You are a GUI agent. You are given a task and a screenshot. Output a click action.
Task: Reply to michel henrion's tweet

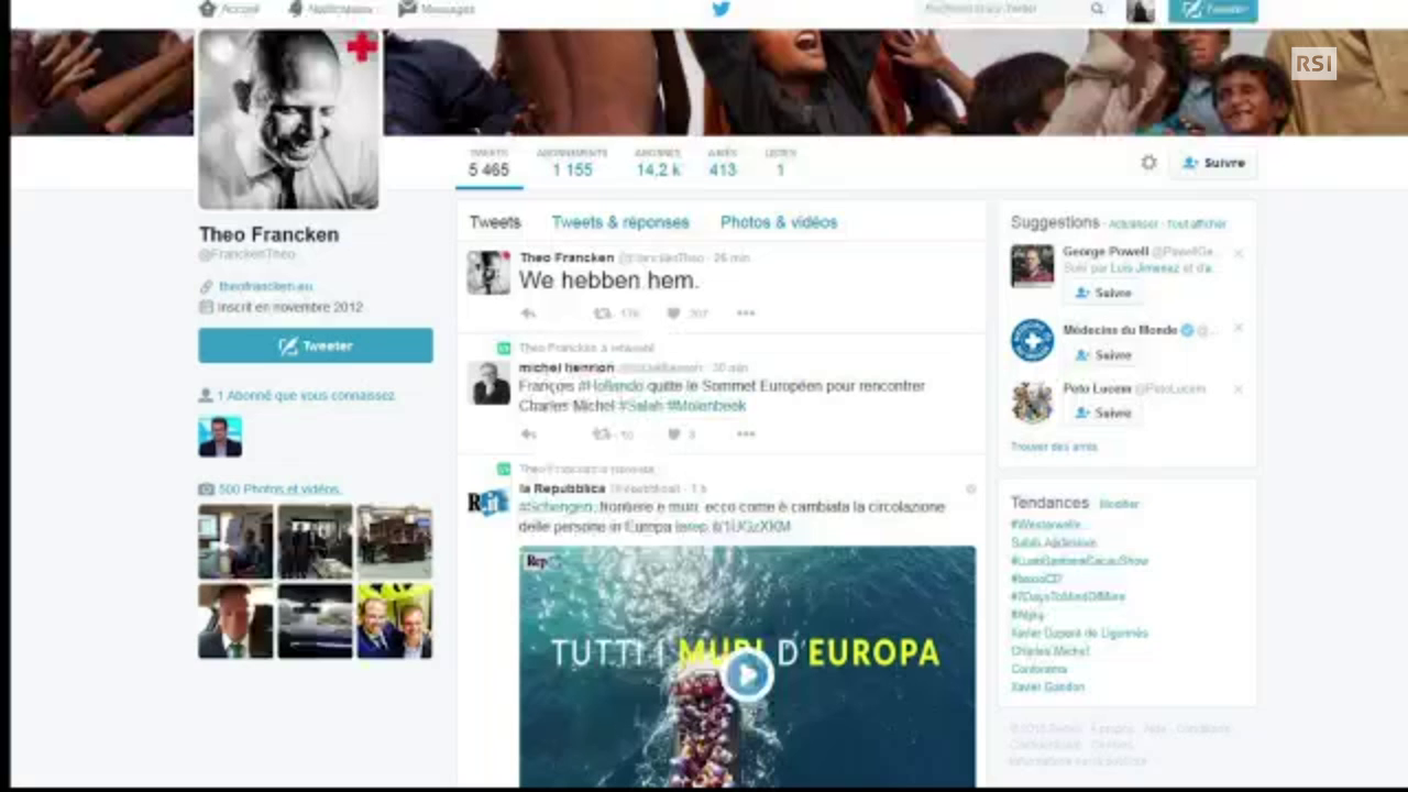[528, 434]
